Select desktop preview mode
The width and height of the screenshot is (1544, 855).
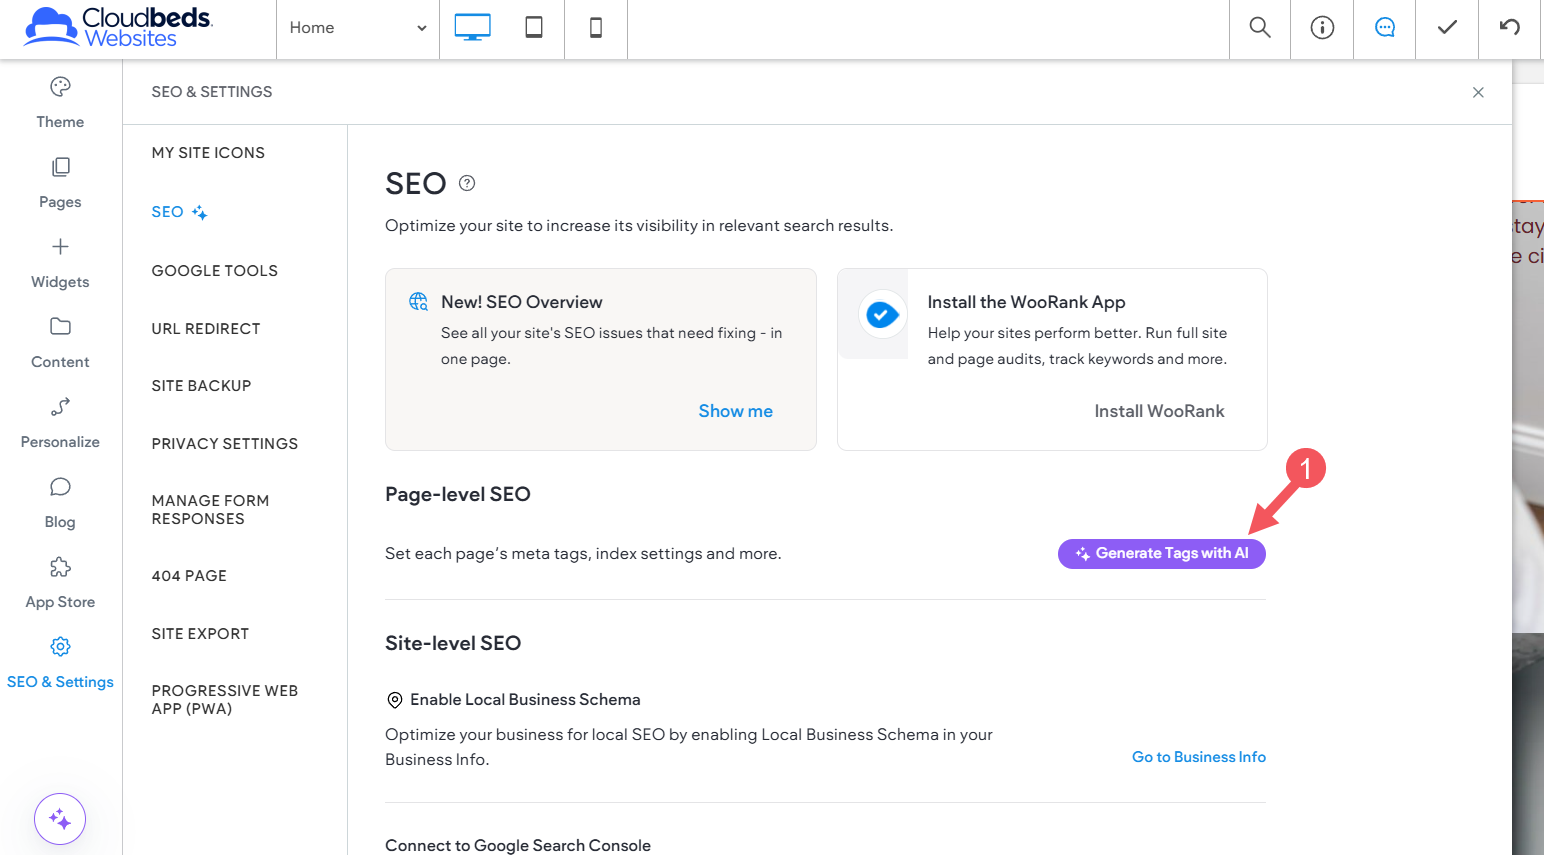point(472,28)
